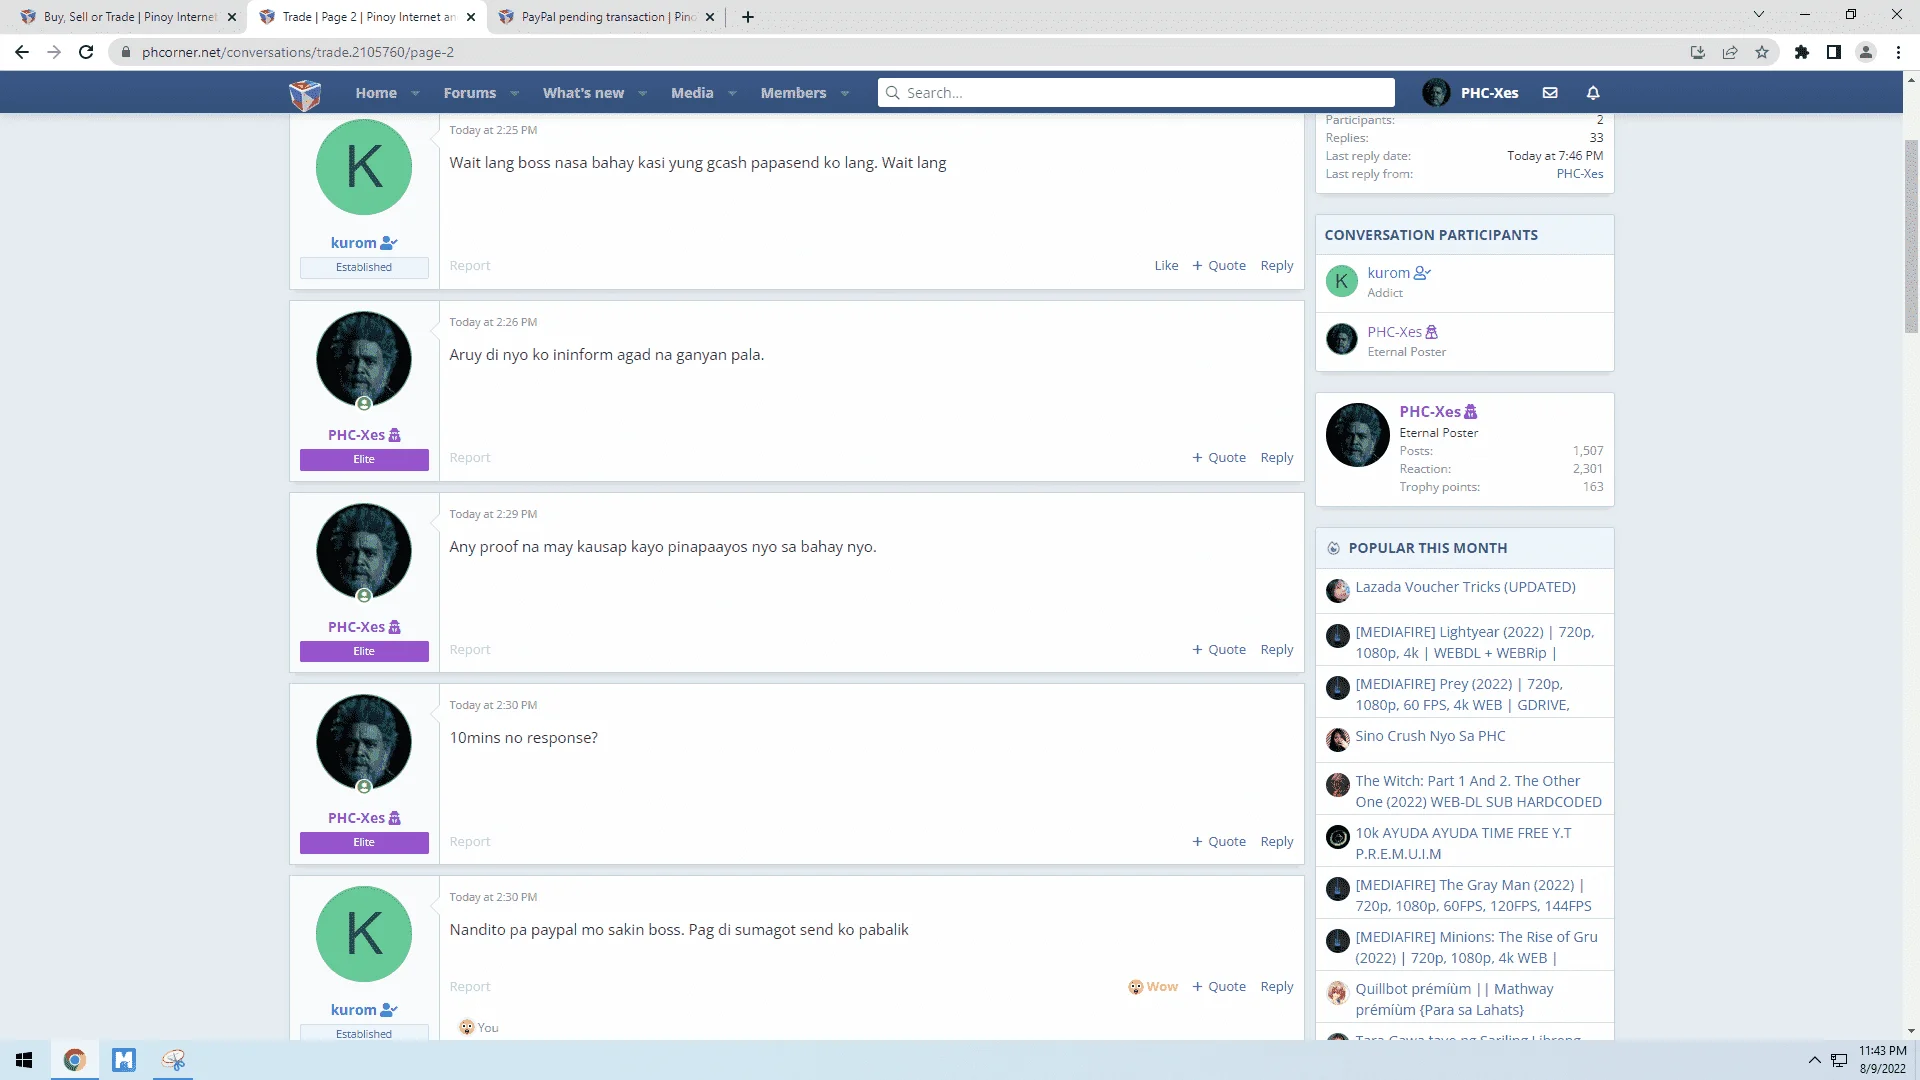
Task: Open Chrome's three-dot menu
Action: [1898, 52]
